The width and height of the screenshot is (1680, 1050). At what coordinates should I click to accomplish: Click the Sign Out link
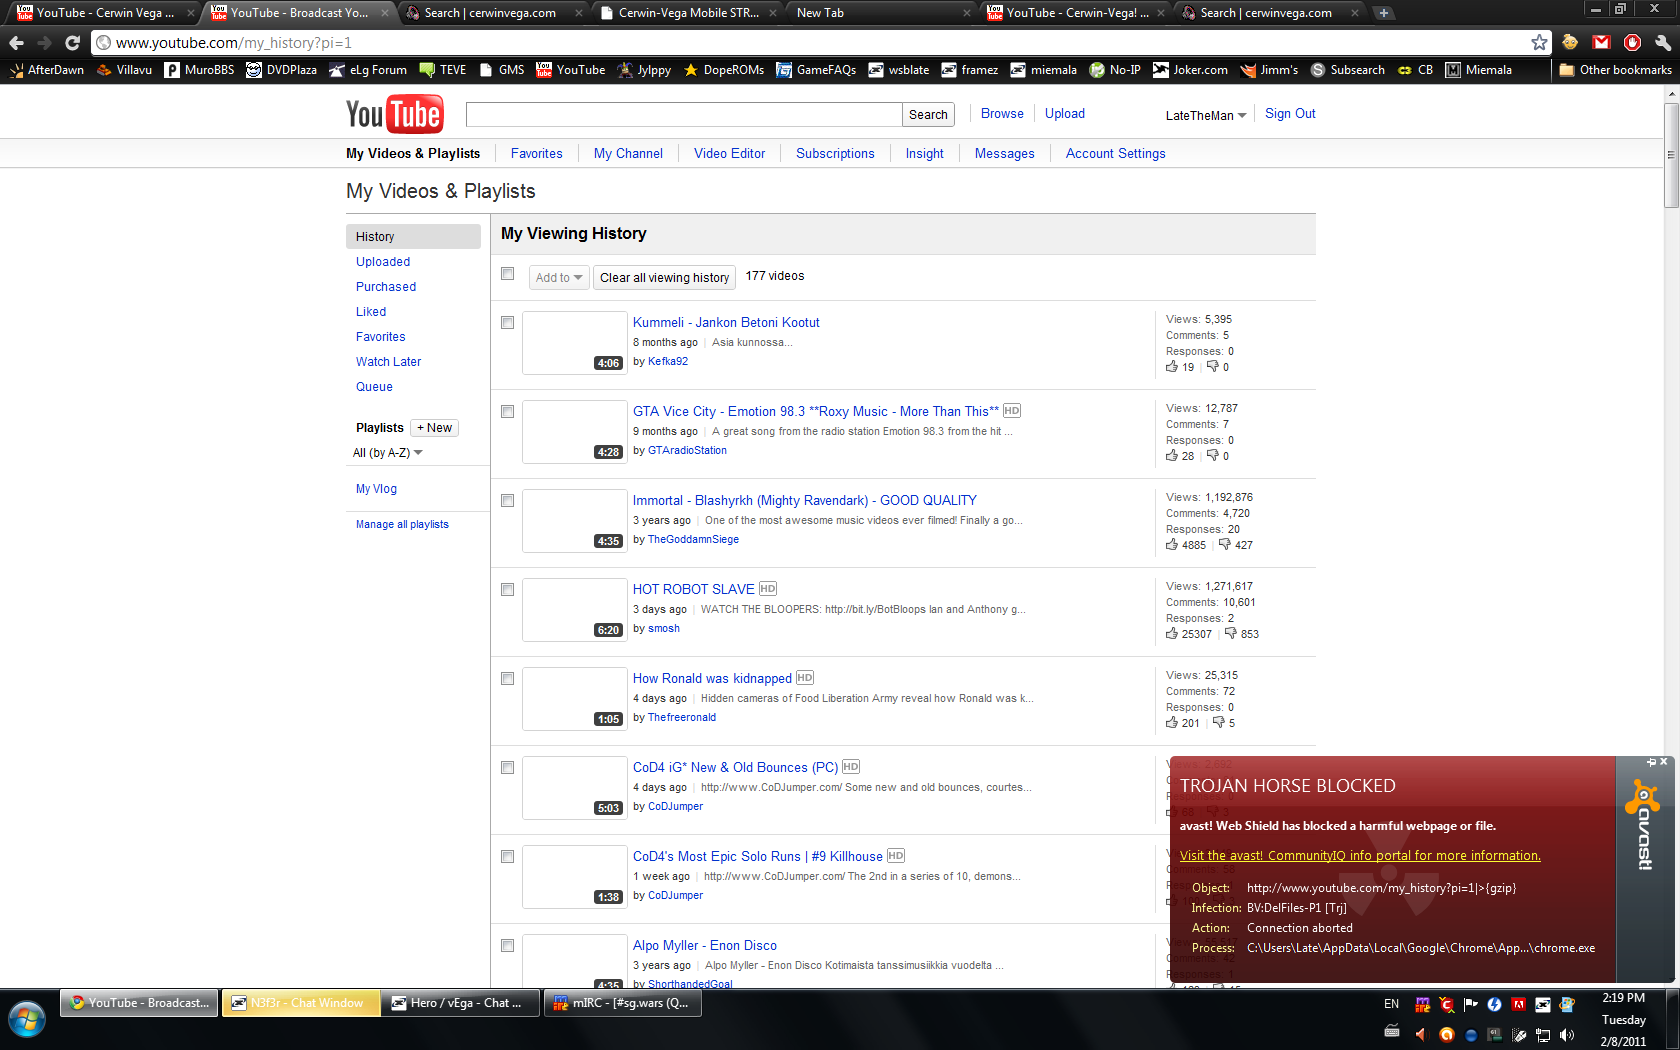(x=1290, y=114)
